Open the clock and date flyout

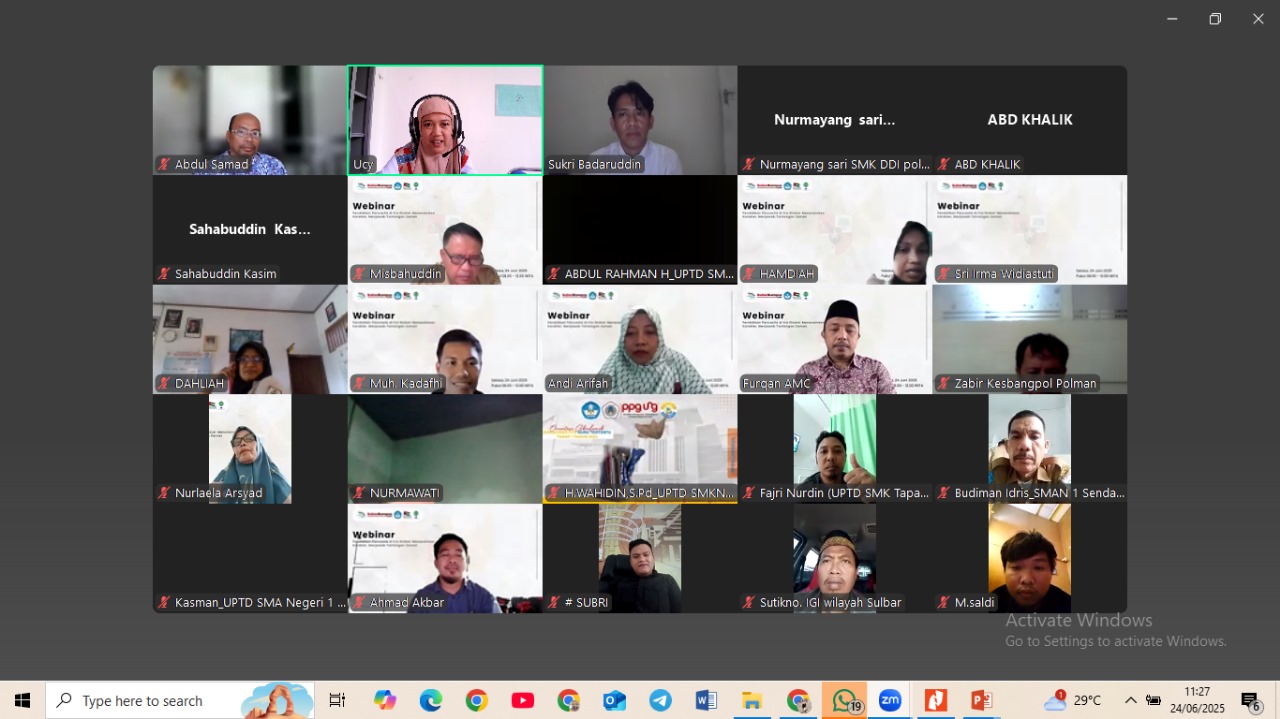click(1197, 700)
